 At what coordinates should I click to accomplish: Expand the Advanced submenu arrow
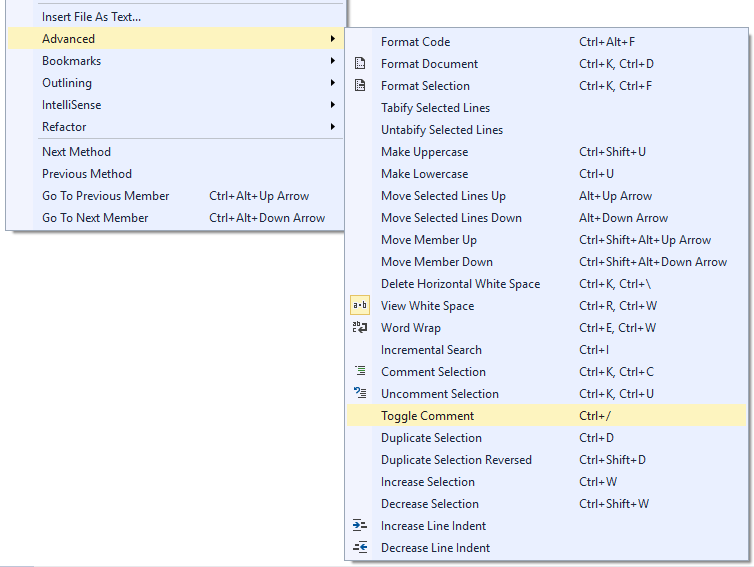tap(333, 38)
